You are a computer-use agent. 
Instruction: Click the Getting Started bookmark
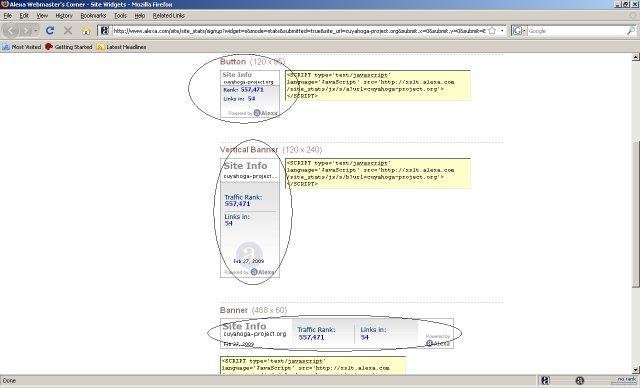(69, 47)
